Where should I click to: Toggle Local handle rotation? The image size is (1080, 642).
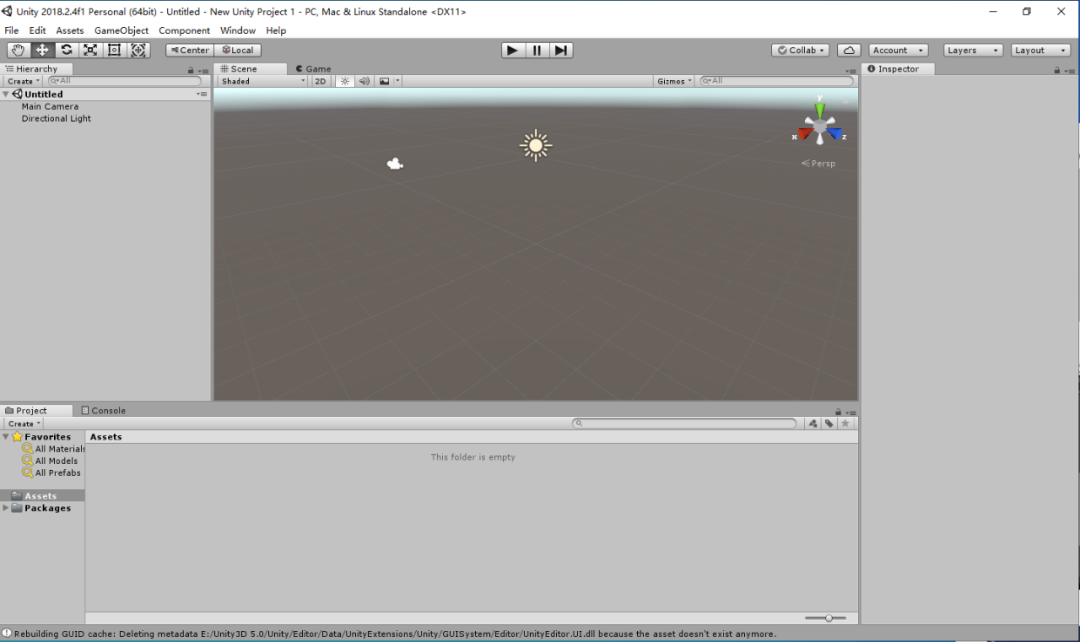point(238,50)
